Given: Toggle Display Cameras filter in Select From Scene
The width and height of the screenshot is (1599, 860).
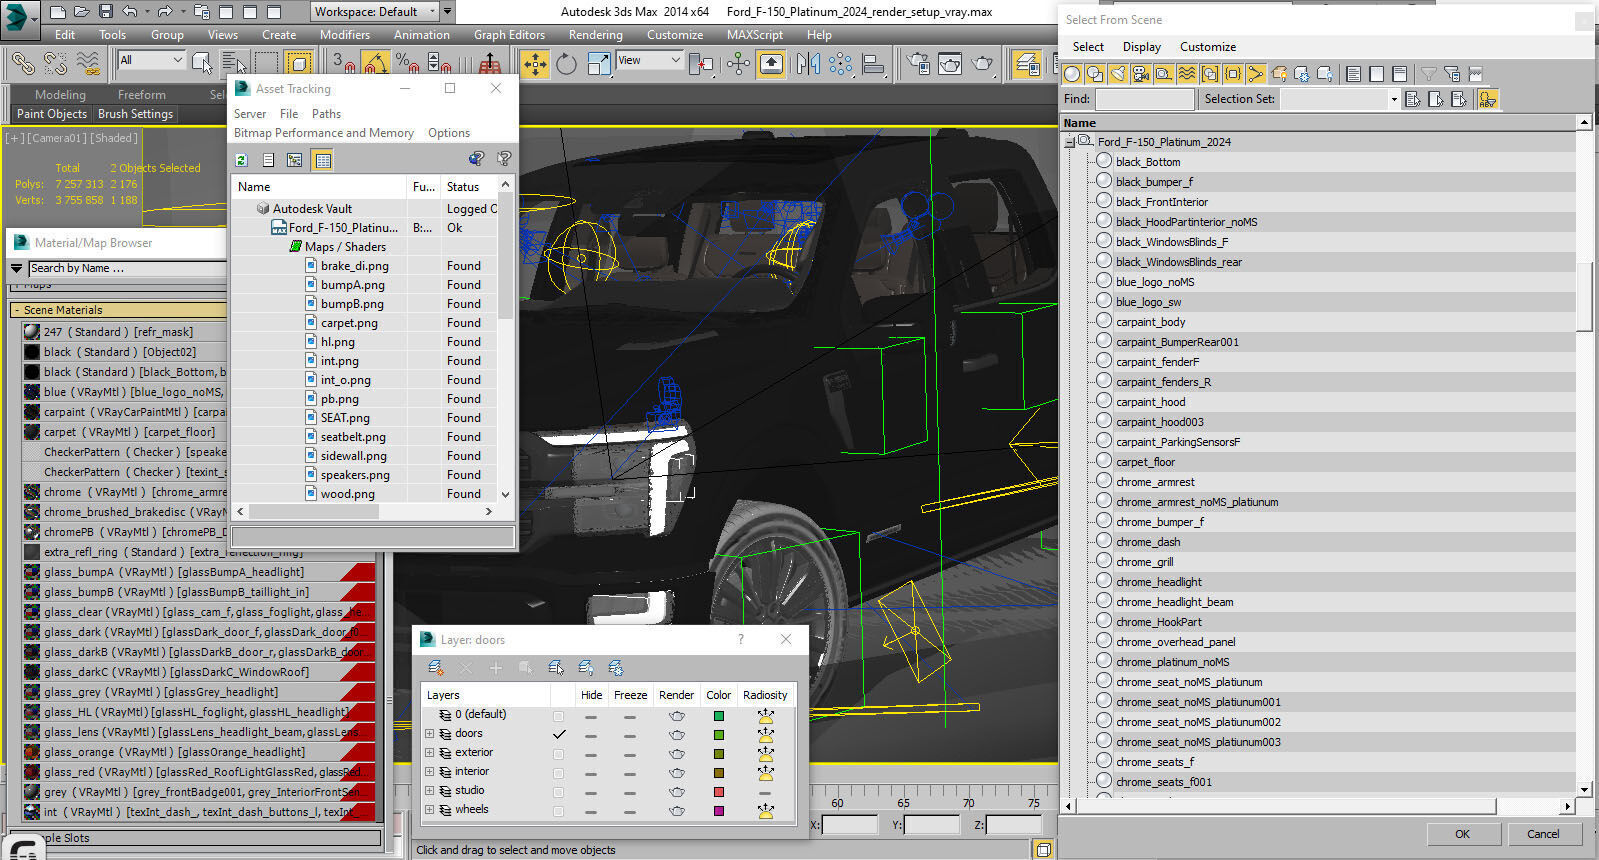Looking at the screenshot, I should (x=1141, y=74).
